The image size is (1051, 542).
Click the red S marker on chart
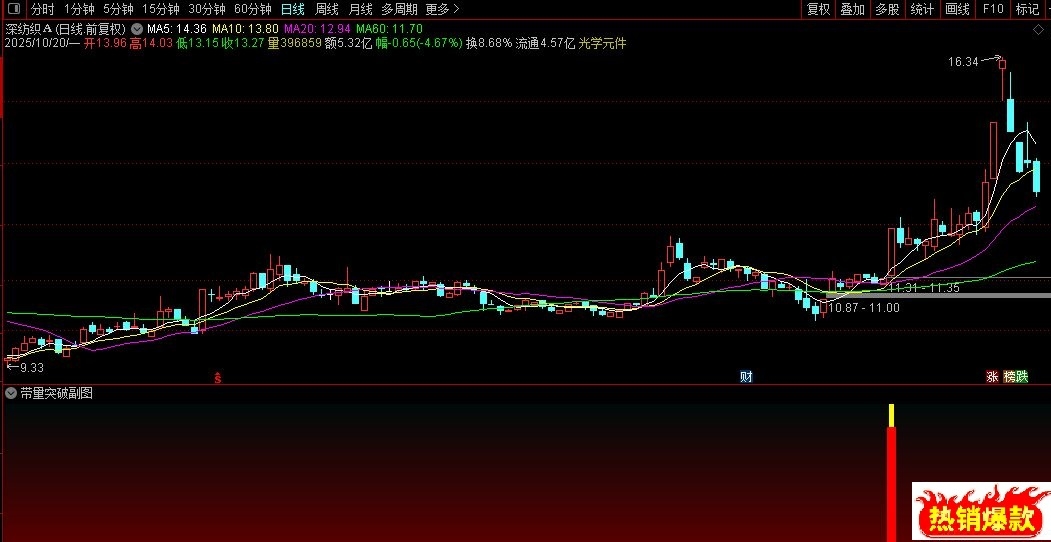217,377
